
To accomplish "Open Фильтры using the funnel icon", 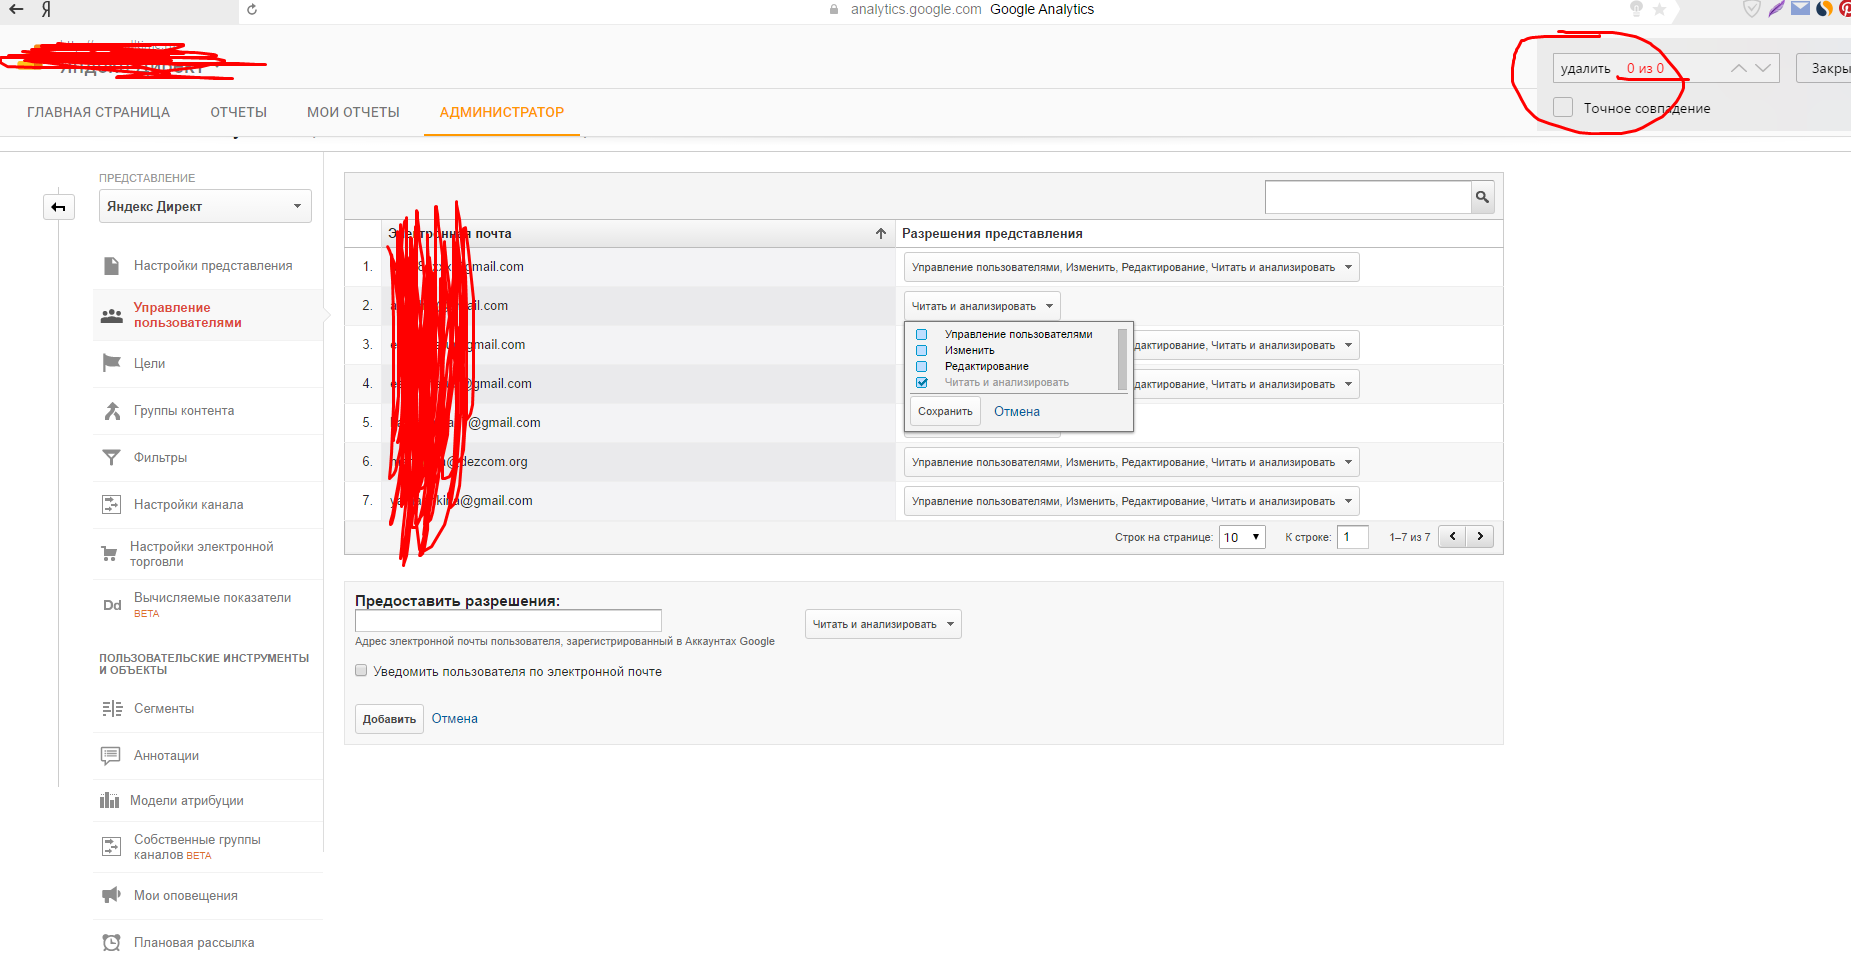I will (112, 458).
